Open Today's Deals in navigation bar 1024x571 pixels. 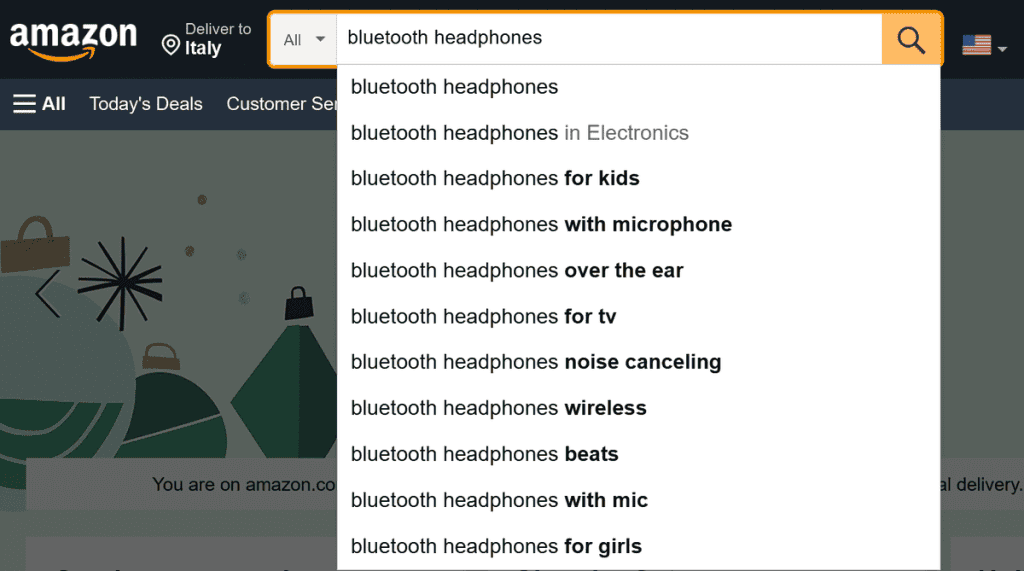point(146,104)
